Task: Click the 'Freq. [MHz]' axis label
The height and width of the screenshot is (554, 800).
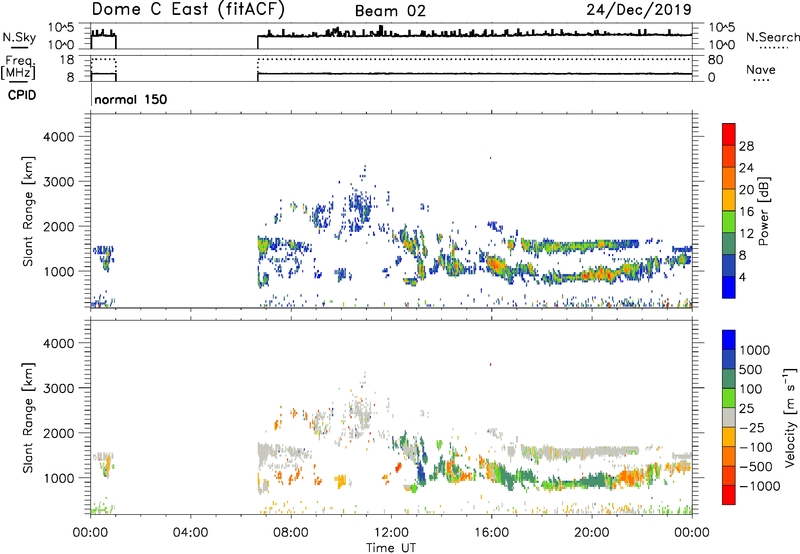Action: [x=18, y=68]
